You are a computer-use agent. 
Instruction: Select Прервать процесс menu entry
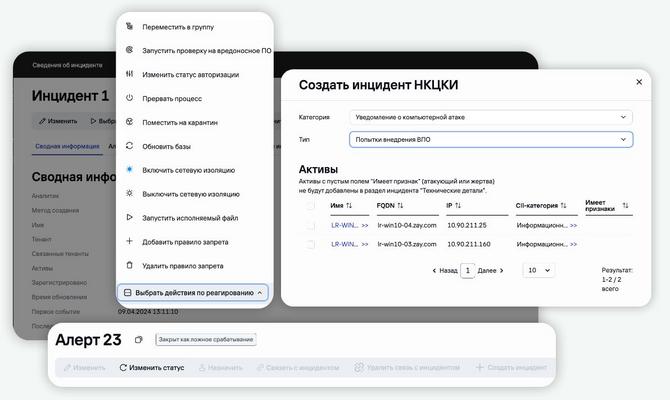click(172, 98)
